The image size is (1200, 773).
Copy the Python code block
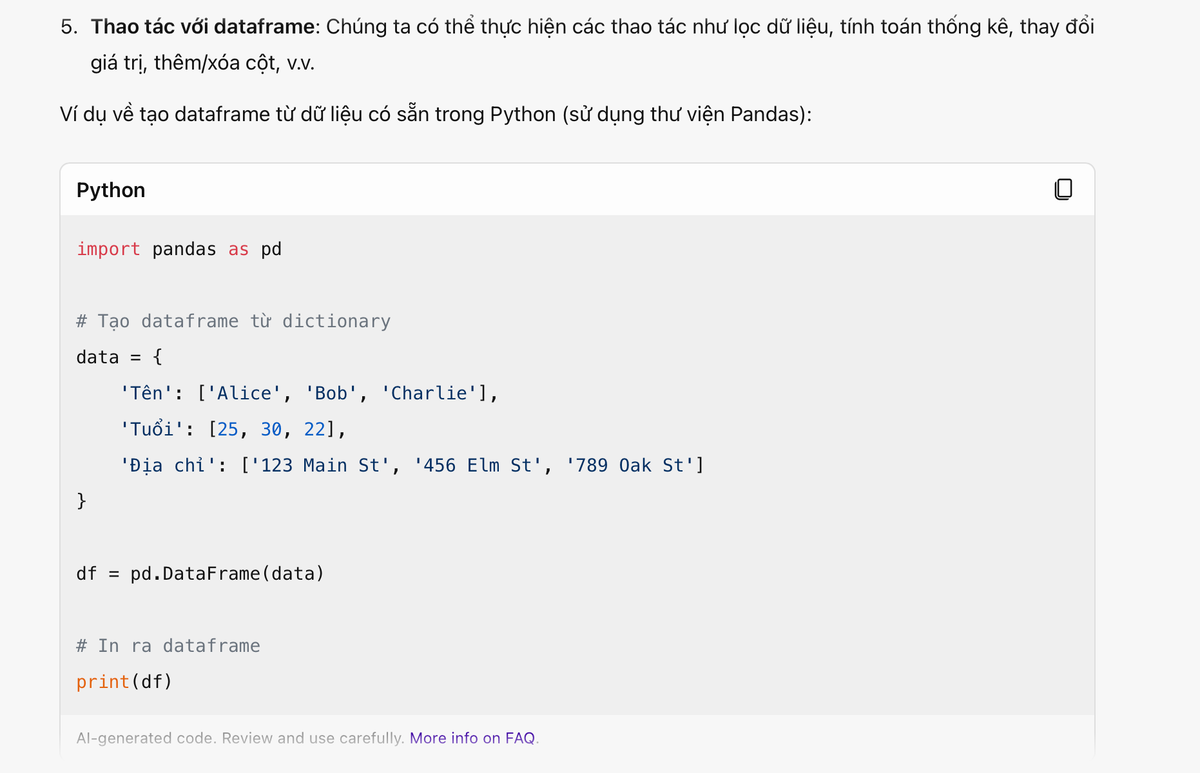pos(1064,189)
